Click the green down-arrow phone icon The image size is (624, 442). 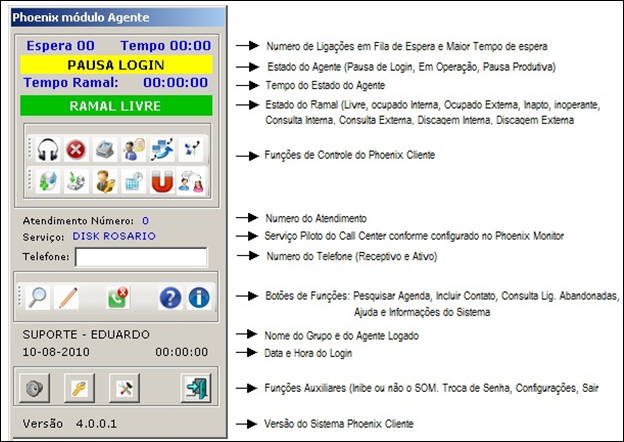pos(76,181)
